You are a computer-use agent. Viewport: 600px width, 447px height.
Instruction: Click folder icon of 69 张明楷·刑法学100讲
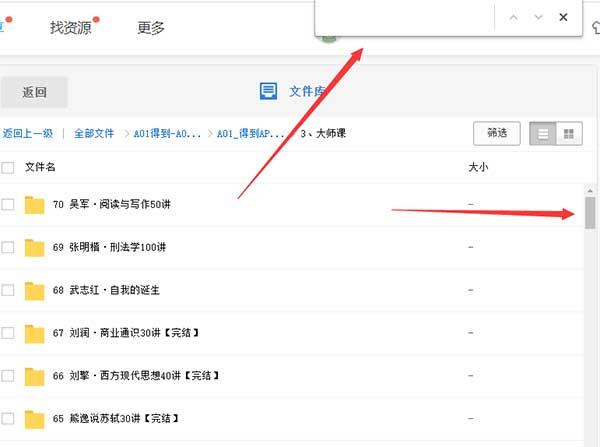[x=34, y=248]
